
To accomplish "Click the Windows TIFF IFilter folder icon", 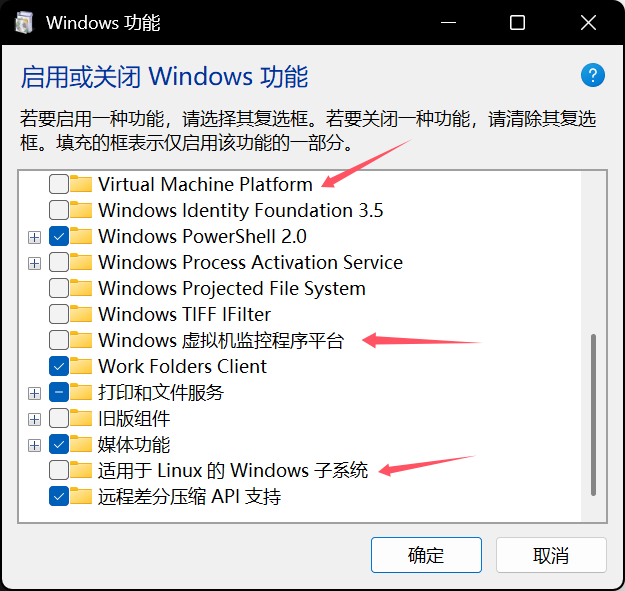I will coord(81,314).
